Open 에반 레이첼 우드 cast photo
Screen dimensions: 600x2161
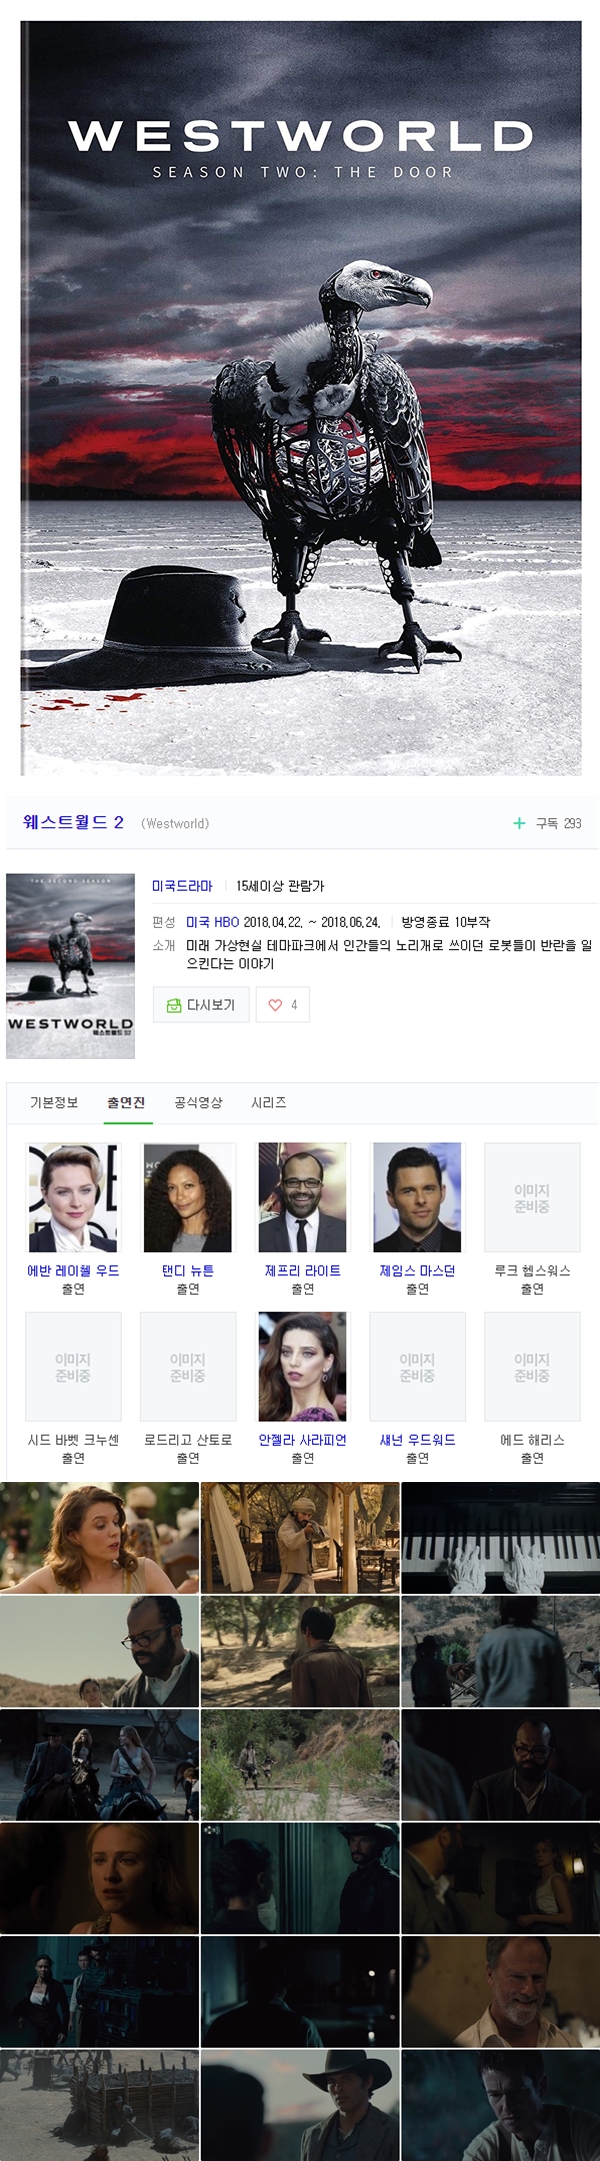click(x=73, y=1197)
